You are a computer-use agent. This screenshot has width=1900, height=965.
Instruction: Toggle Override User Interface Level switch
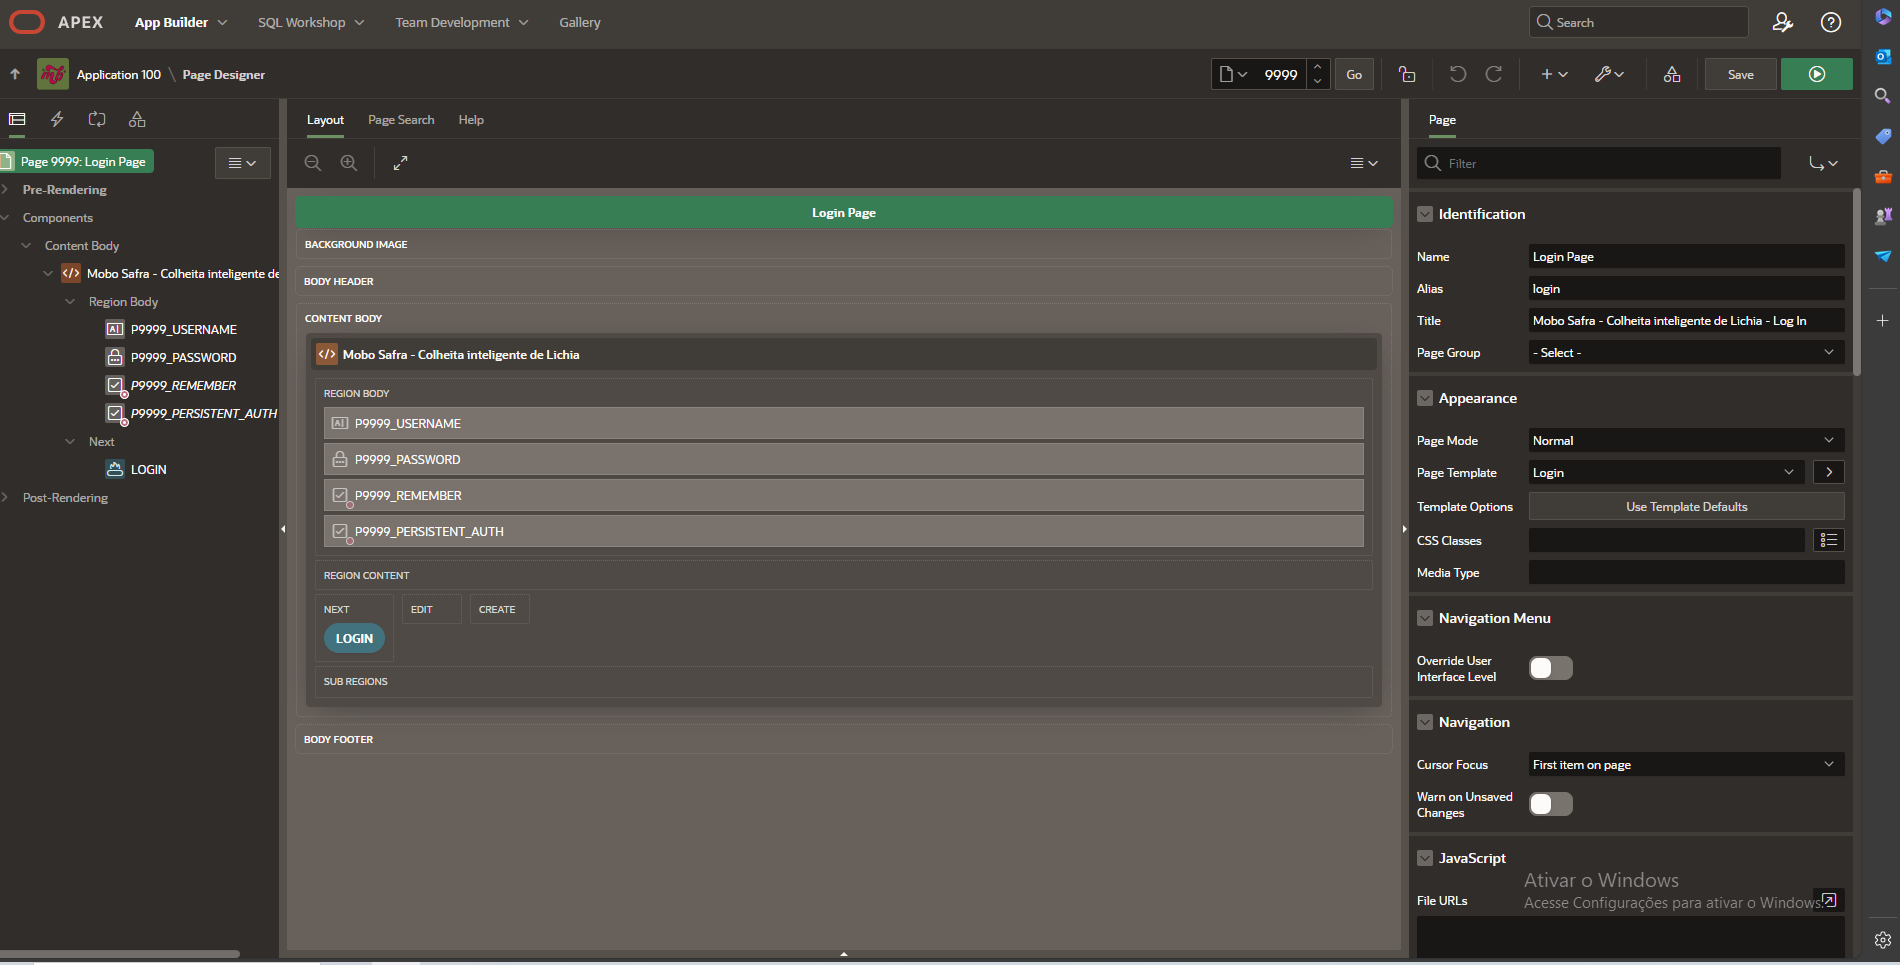click(x=1551, y=668)
